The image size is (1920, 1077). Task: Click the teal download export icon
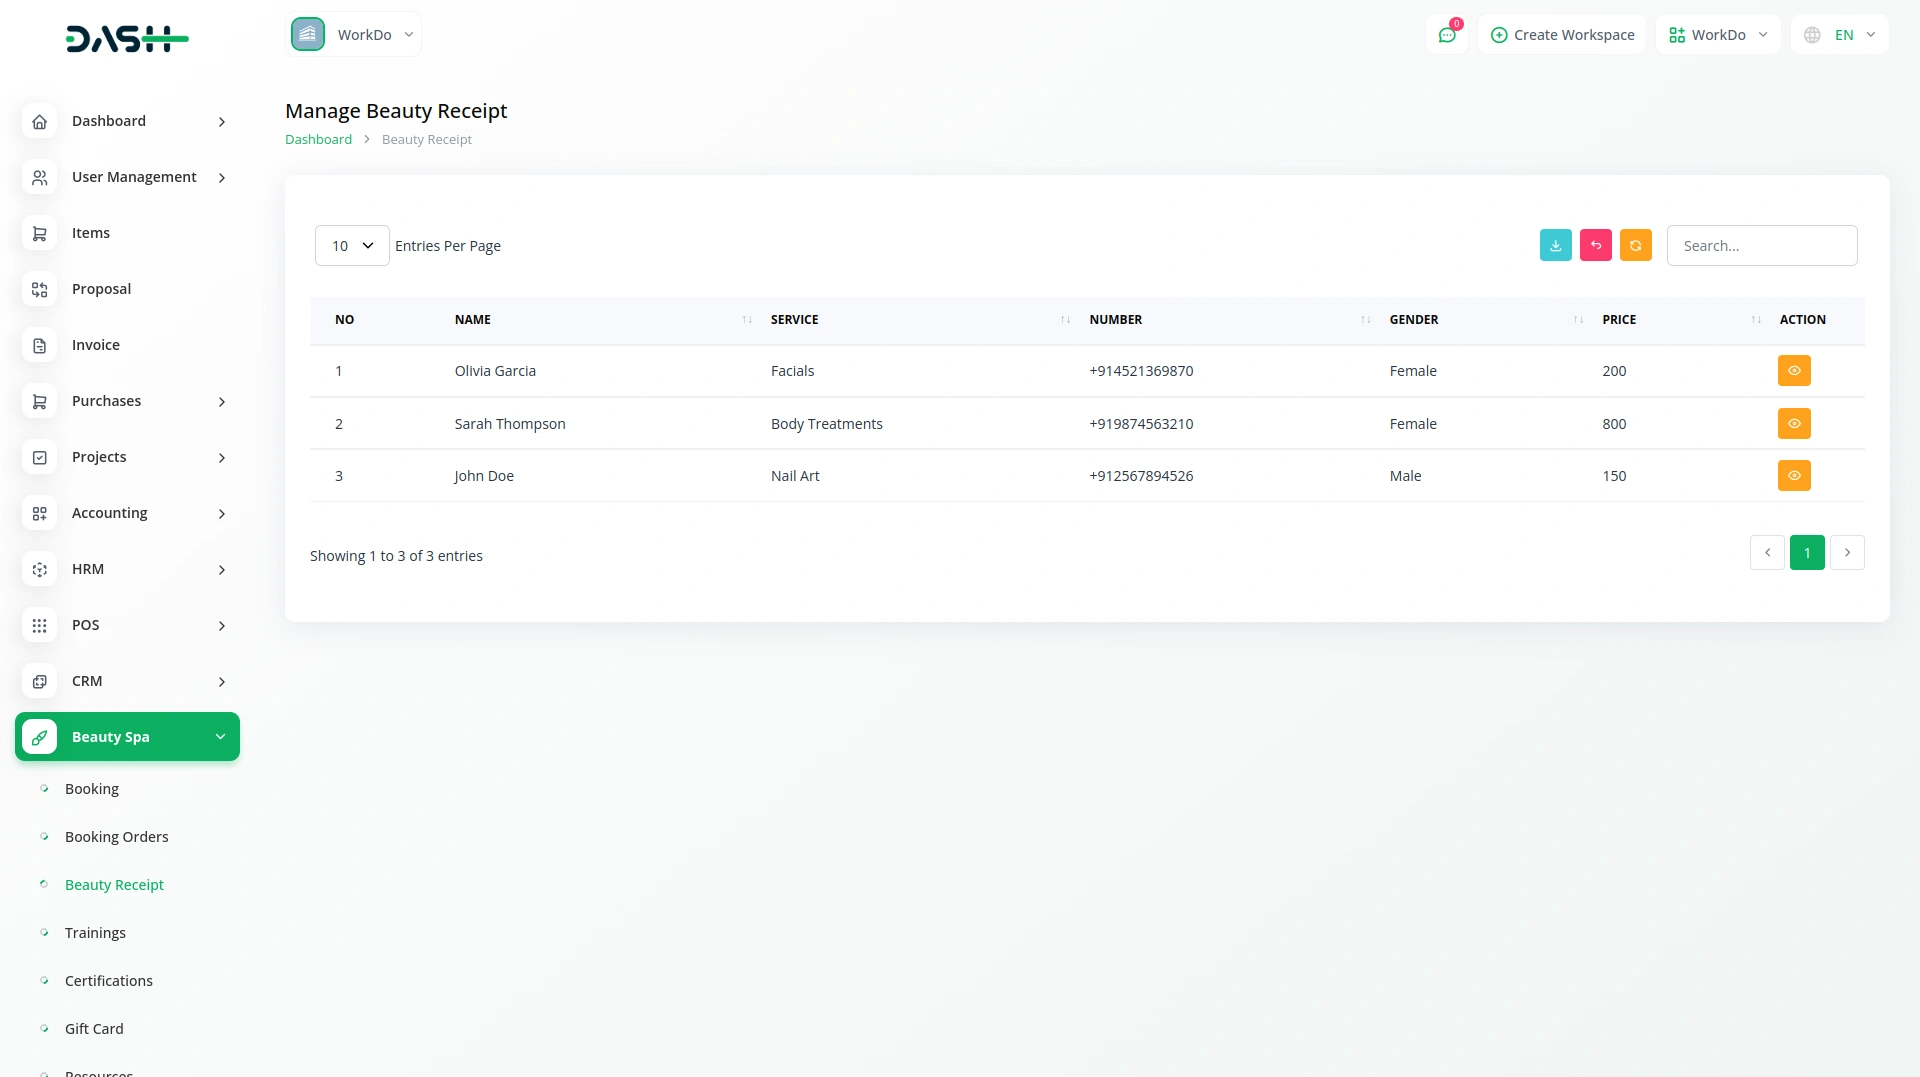[x=1555, y=245]
